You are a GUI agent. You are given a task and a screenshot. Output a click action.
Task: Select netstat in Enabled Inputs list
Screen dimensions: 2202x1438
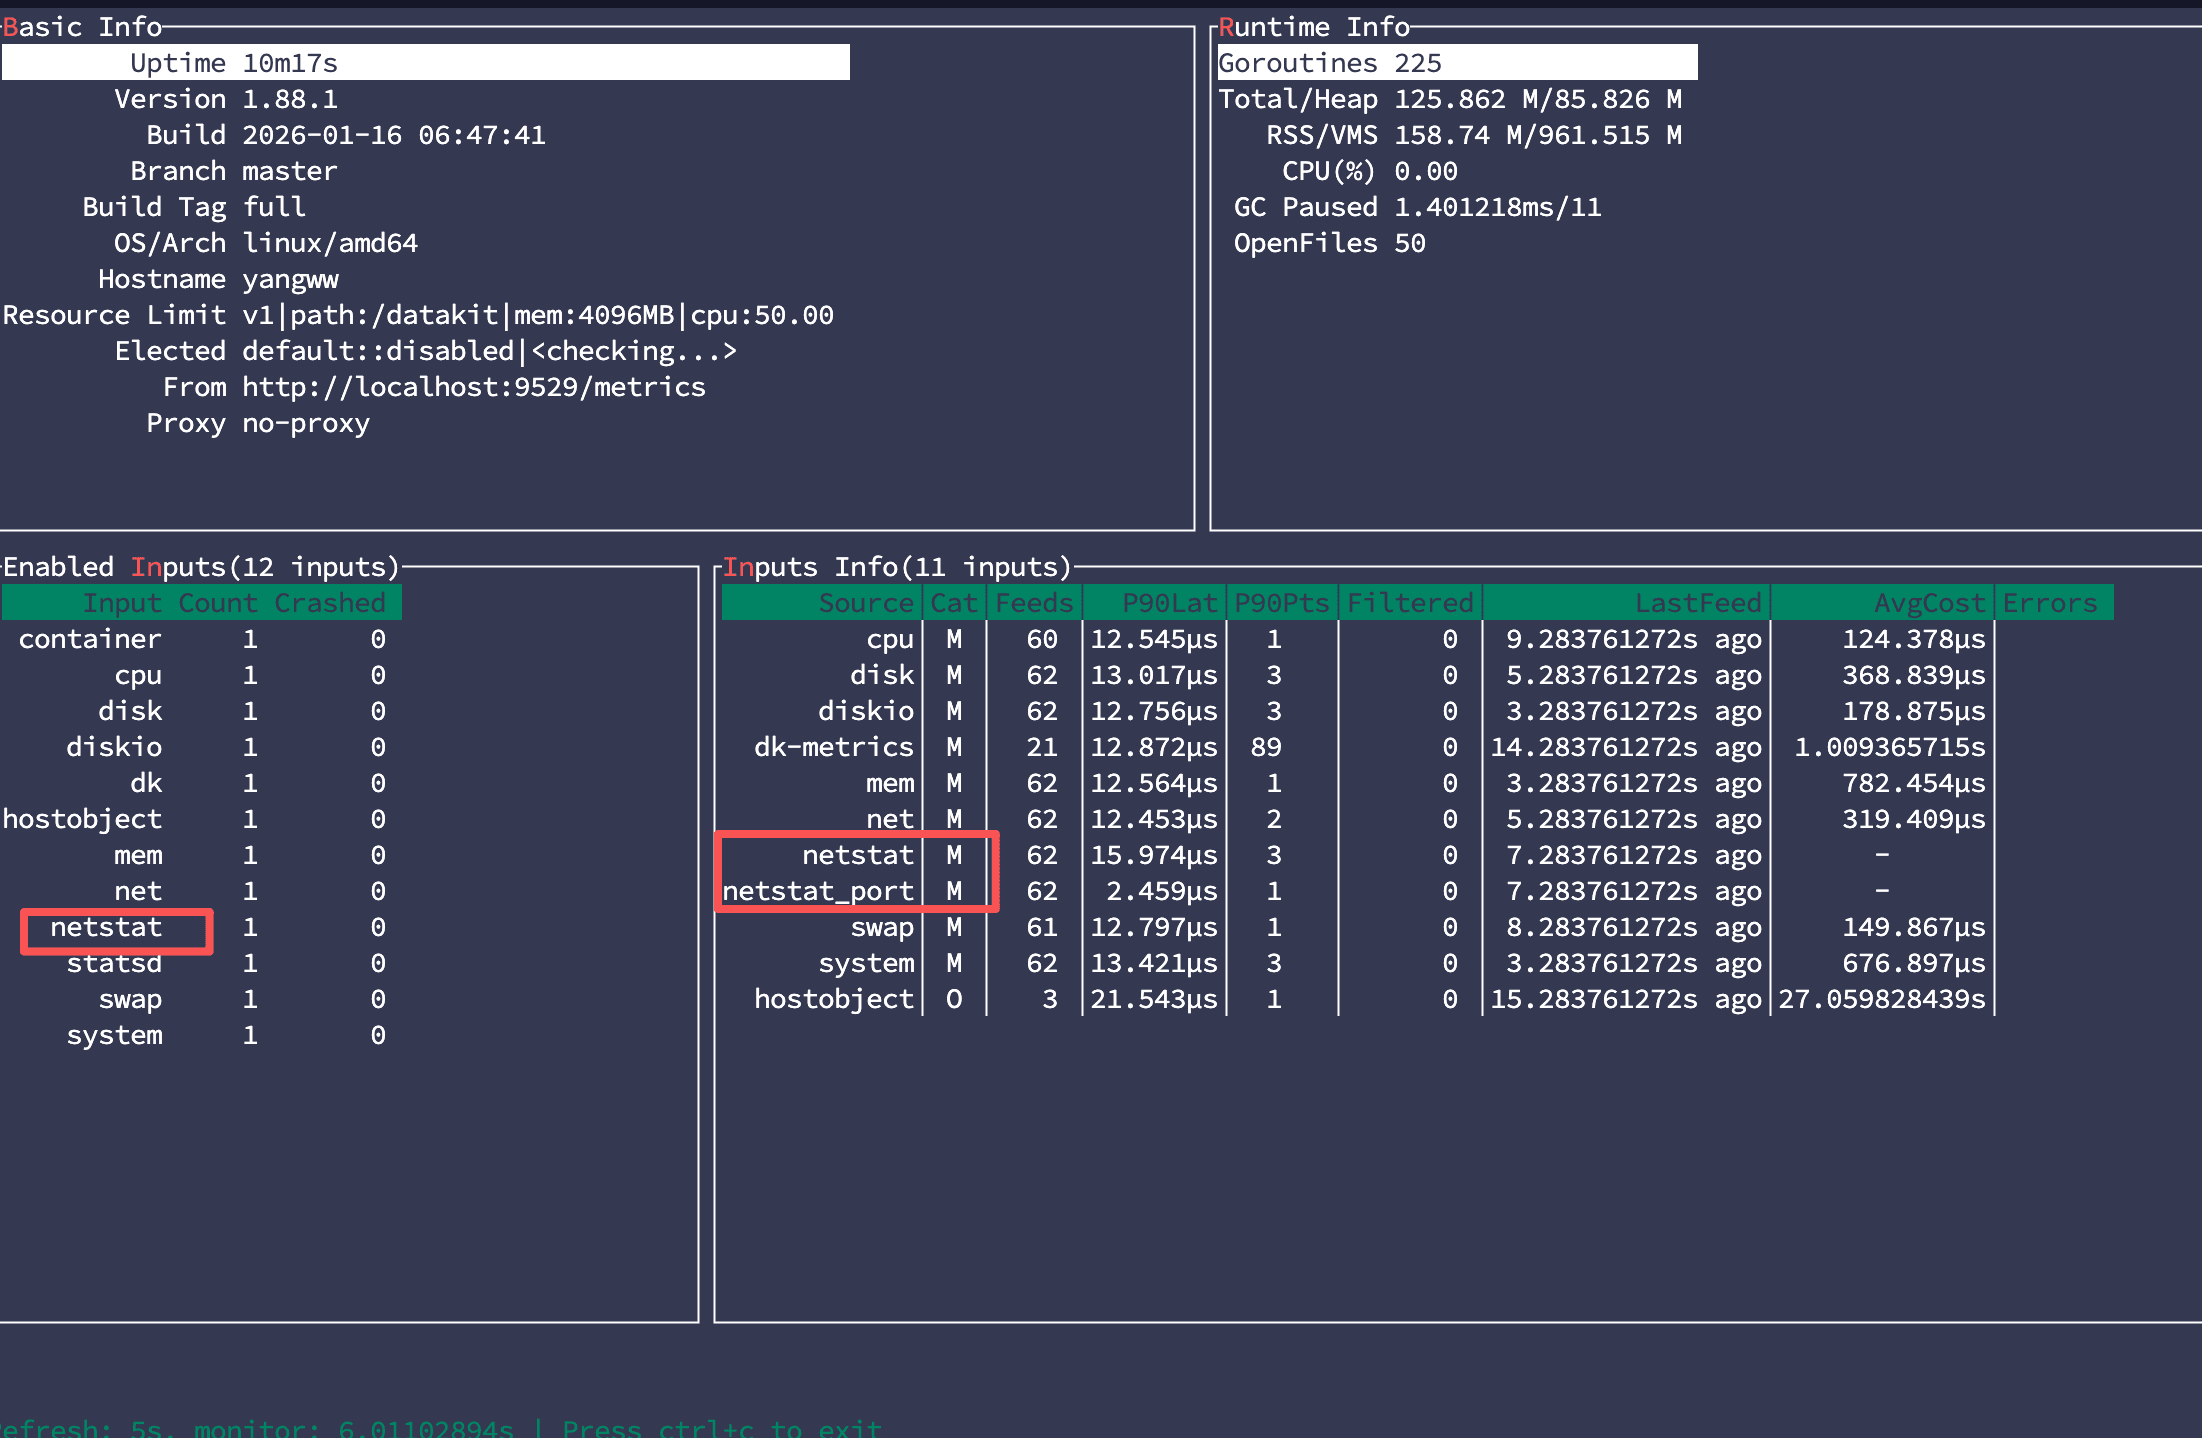click(x=106, y=928)
